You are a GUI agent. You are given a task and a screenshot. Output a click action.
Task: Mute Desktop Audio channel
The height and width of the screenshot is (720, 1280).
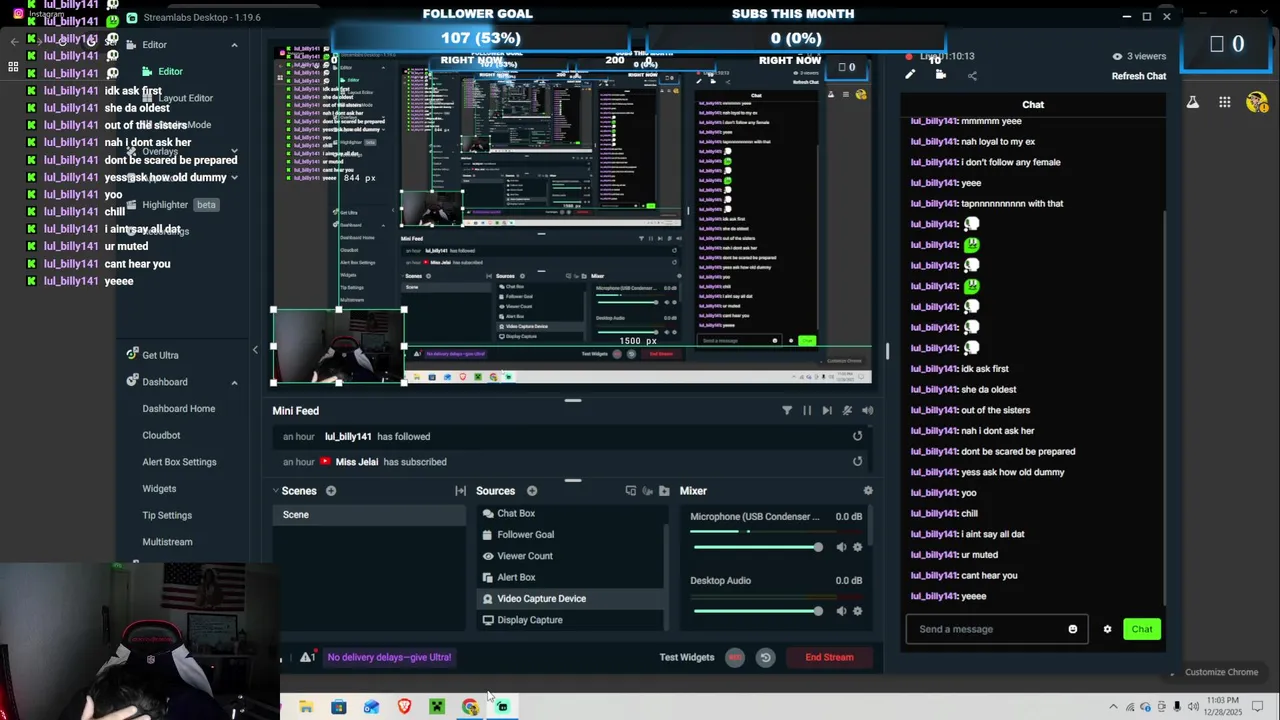click(x=841, y=611)
